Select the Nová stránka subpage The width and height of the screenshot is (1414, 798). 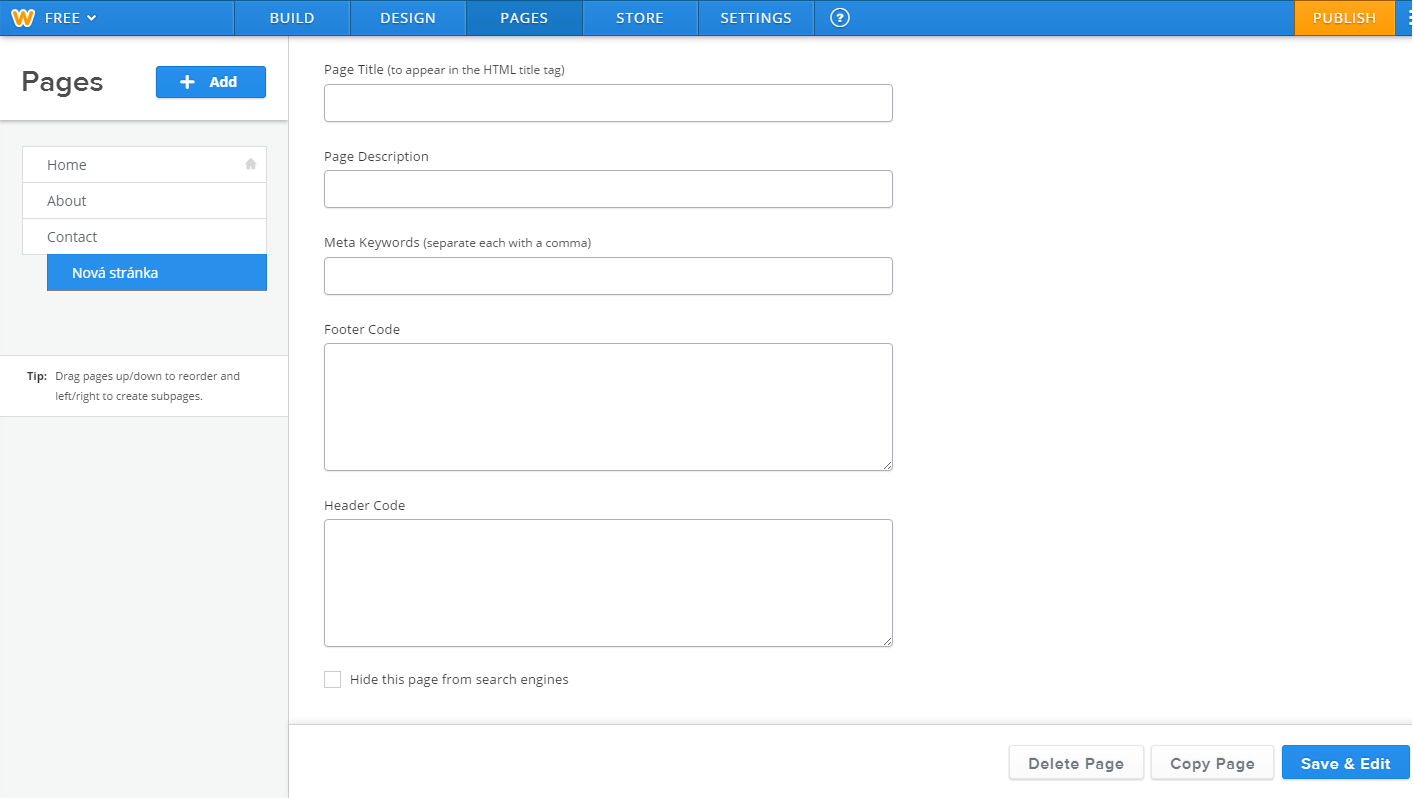157,273
